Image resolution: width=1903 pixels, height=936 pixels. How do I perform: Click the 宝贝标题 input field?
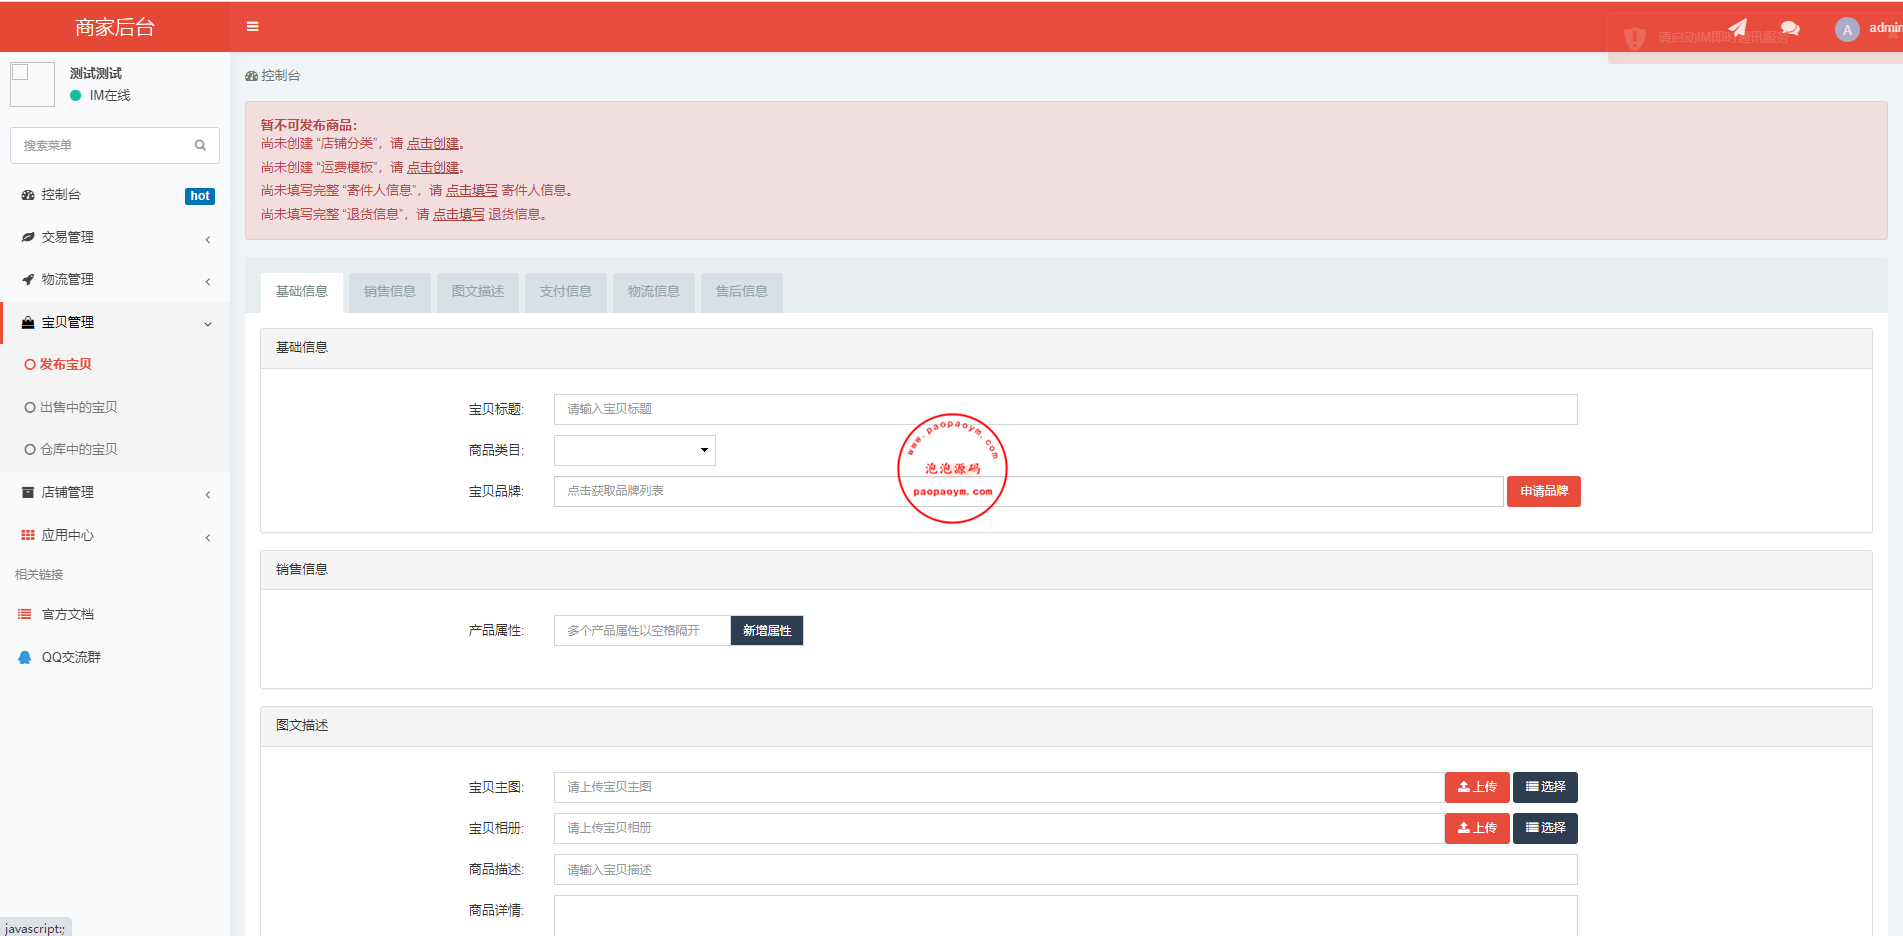(1065, 409)
